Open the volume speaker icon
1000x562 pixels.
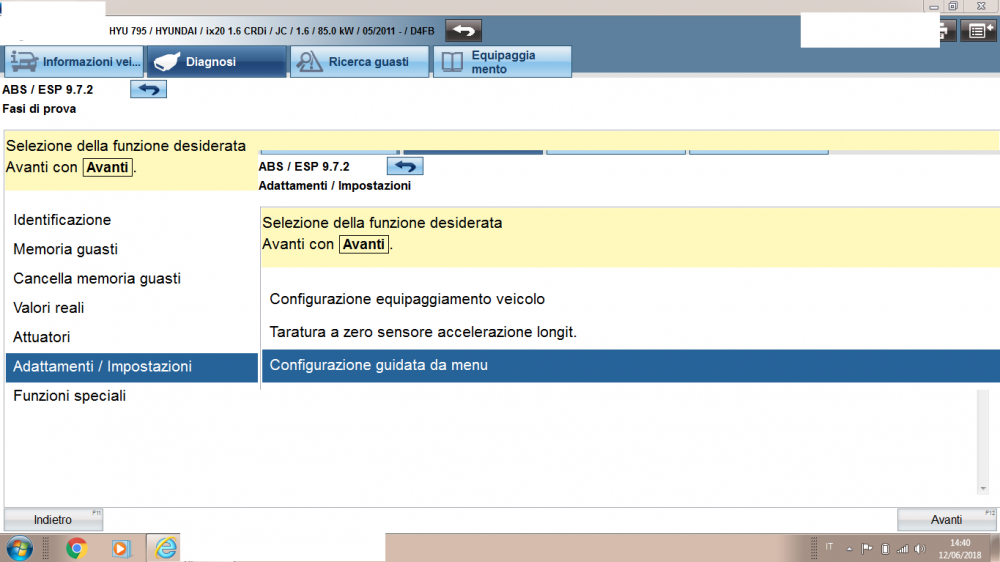pyautogui.click(x=920, y=549)
